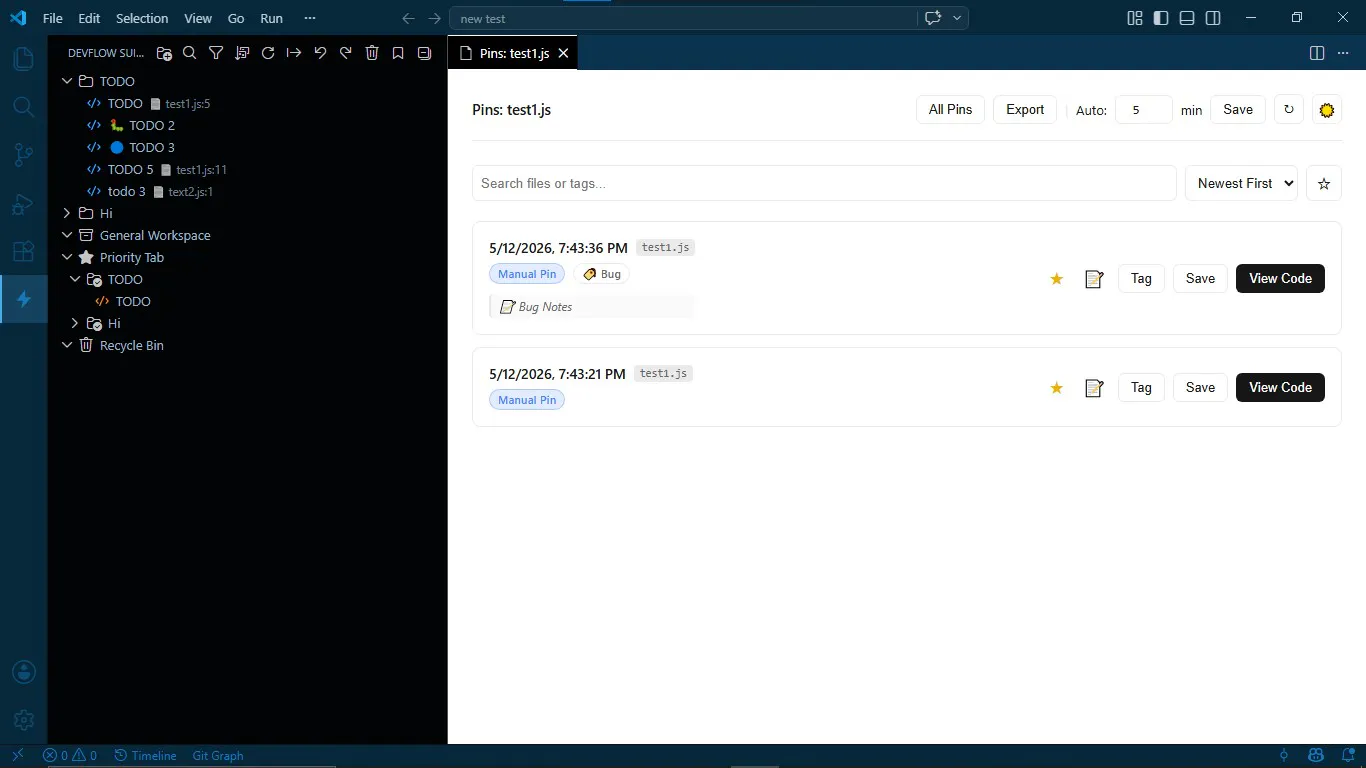This screenshot has width=1366, height=768.
Task: Open the View menu
Action: click(198, 18)
